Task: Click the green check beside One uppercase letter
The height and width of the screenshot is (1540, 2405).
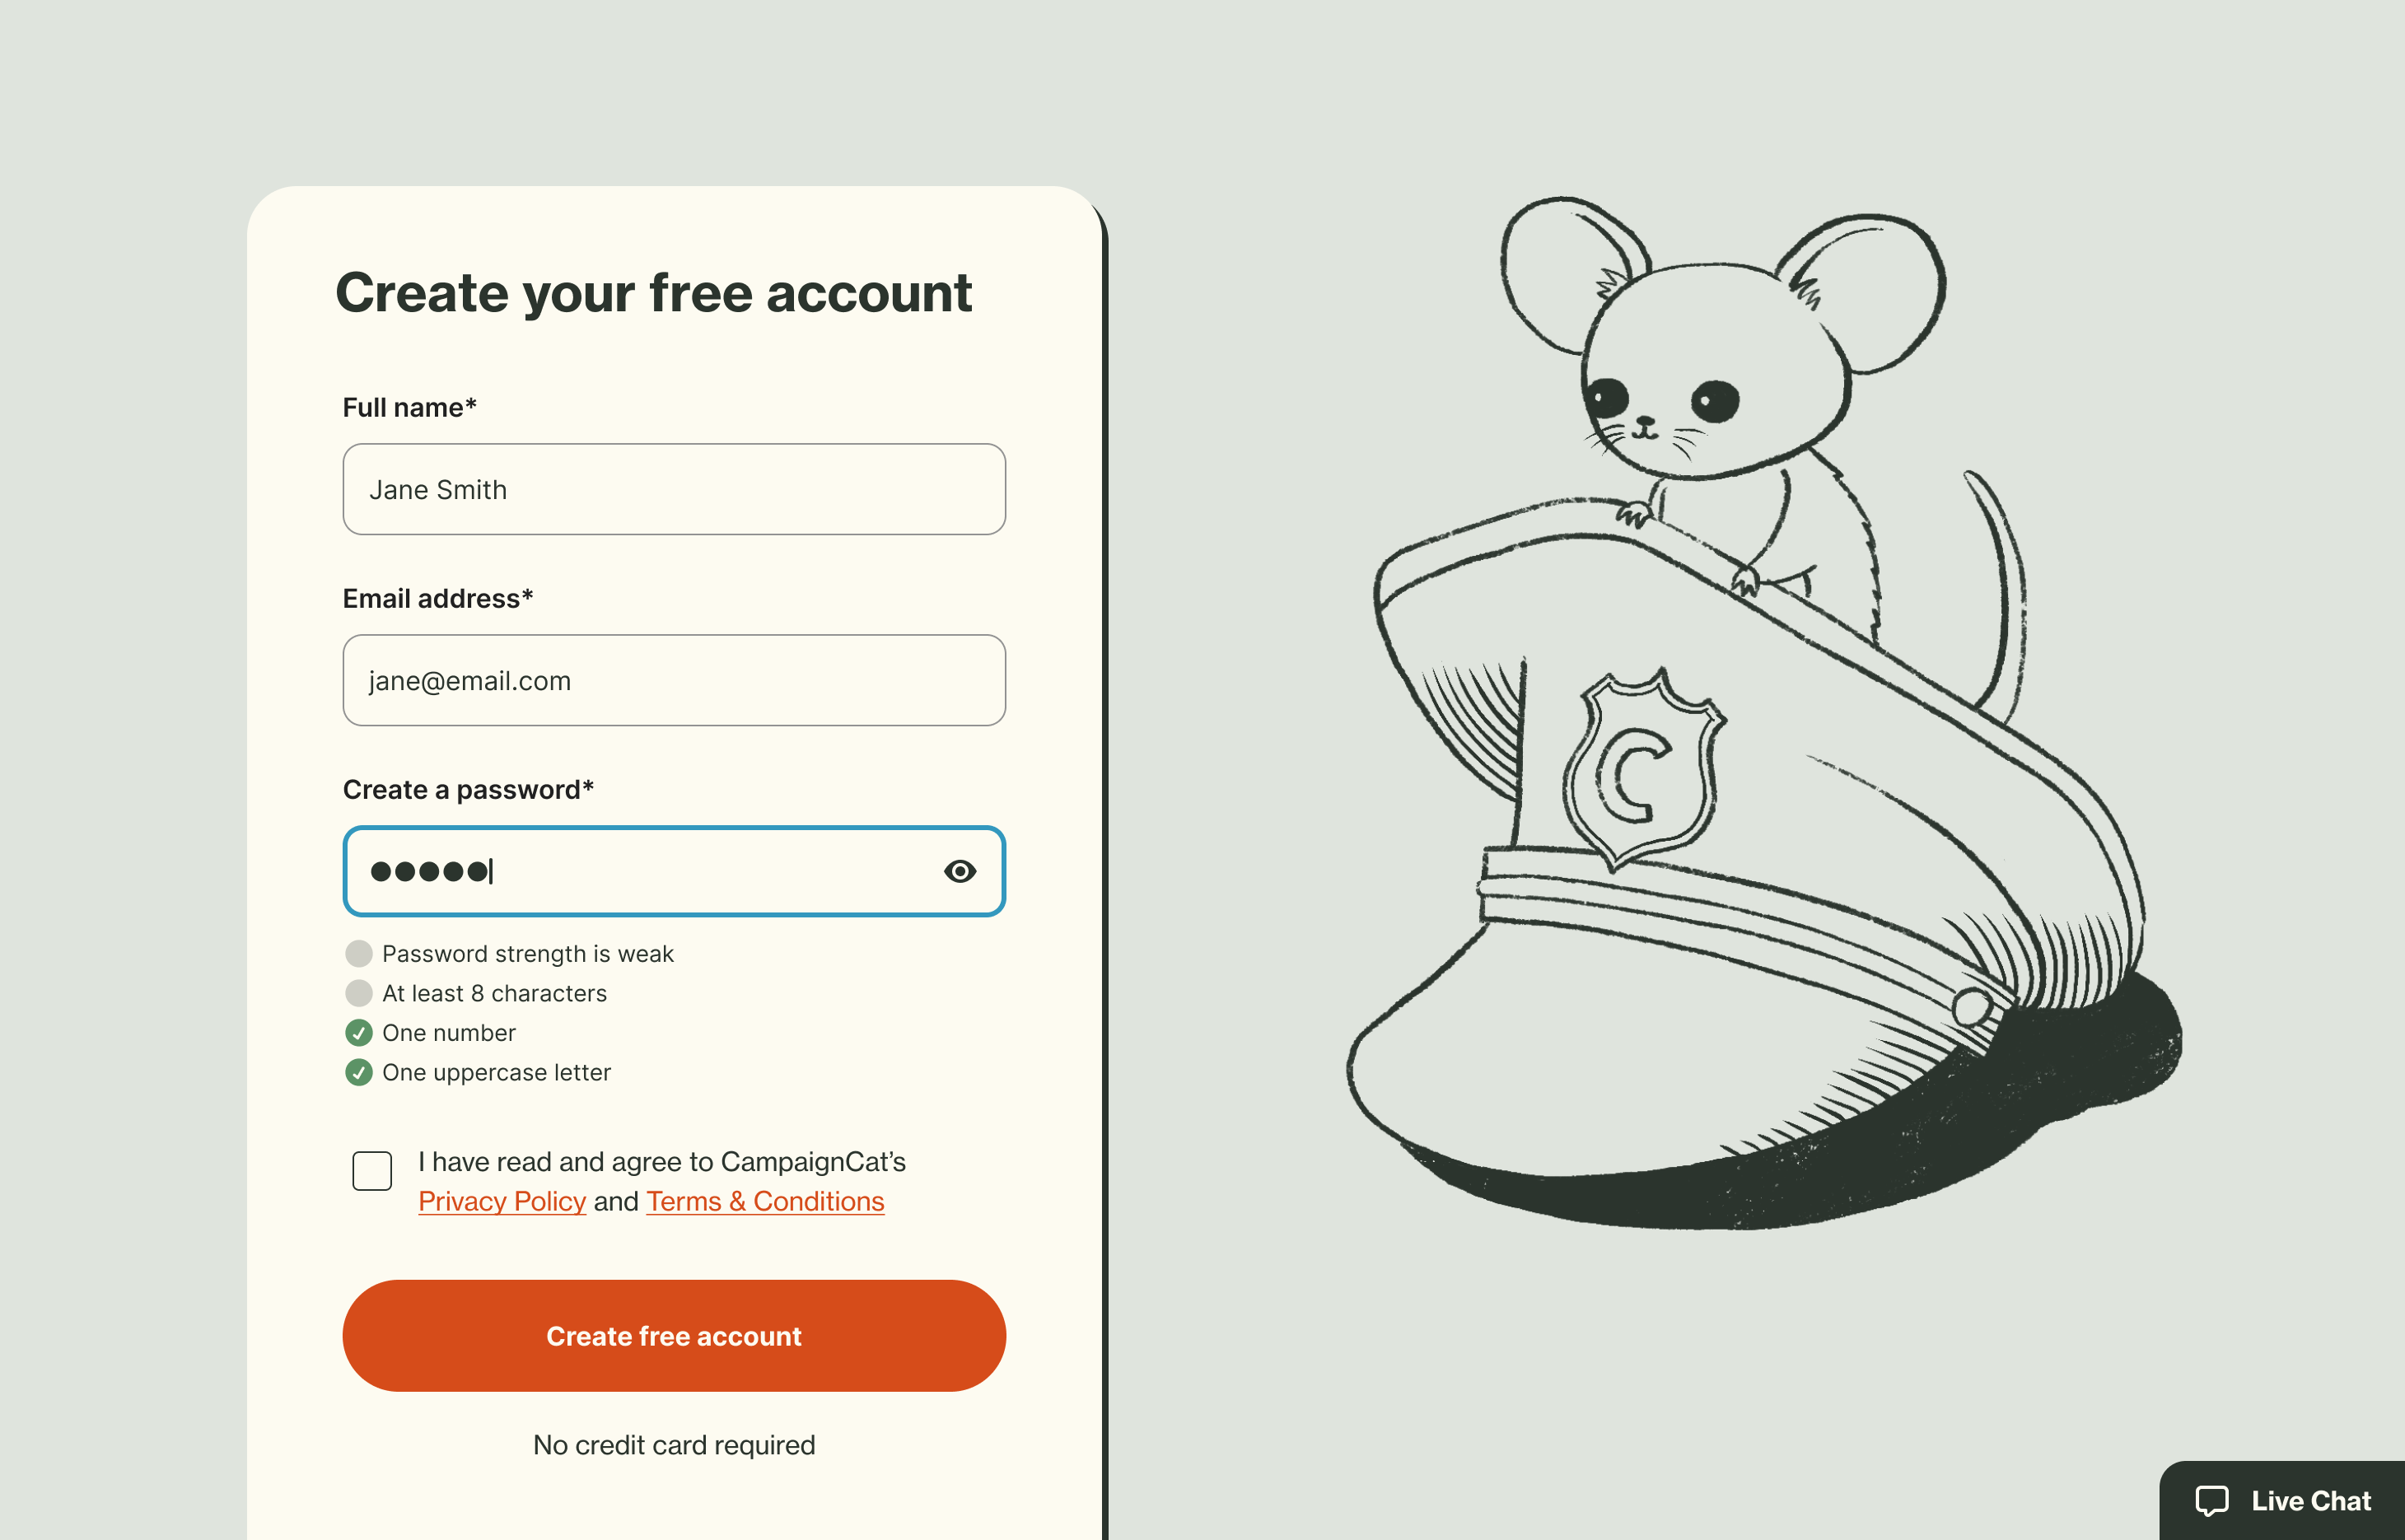Action: [x=359, y=1072]
